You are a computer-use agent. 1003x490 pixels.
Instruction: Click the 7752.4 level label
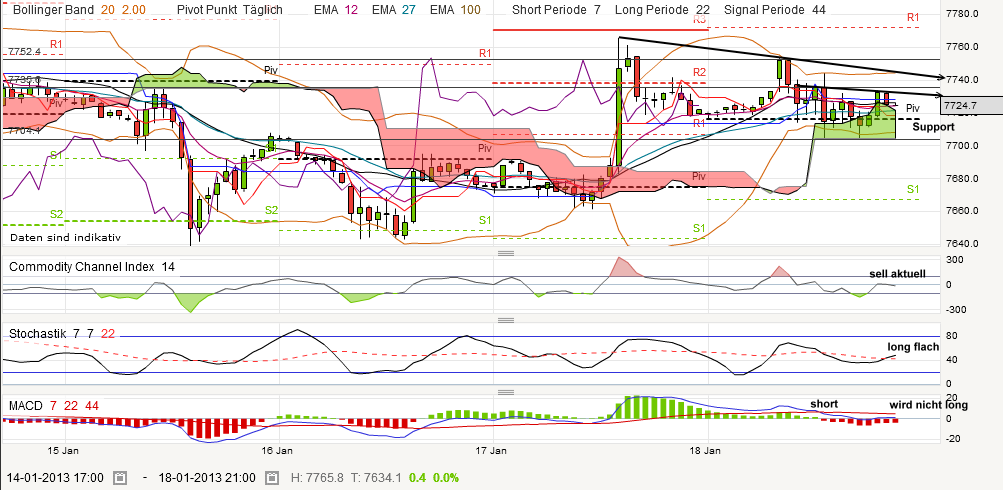click(x=22, y=51)
